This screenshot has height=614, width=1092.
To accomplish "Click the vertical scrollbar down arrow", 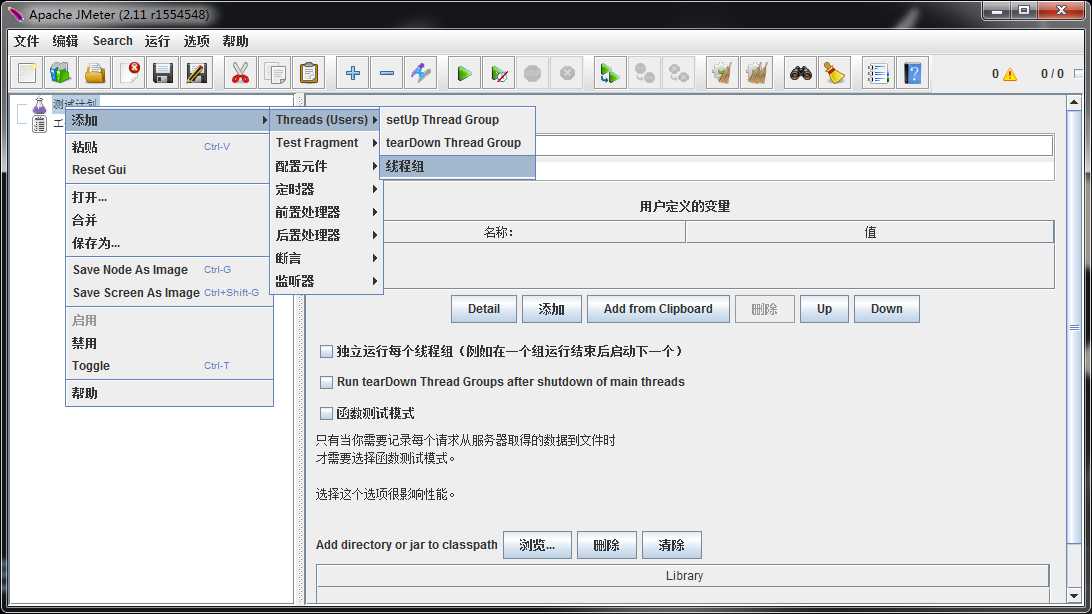I will (x=1074, y=596).
